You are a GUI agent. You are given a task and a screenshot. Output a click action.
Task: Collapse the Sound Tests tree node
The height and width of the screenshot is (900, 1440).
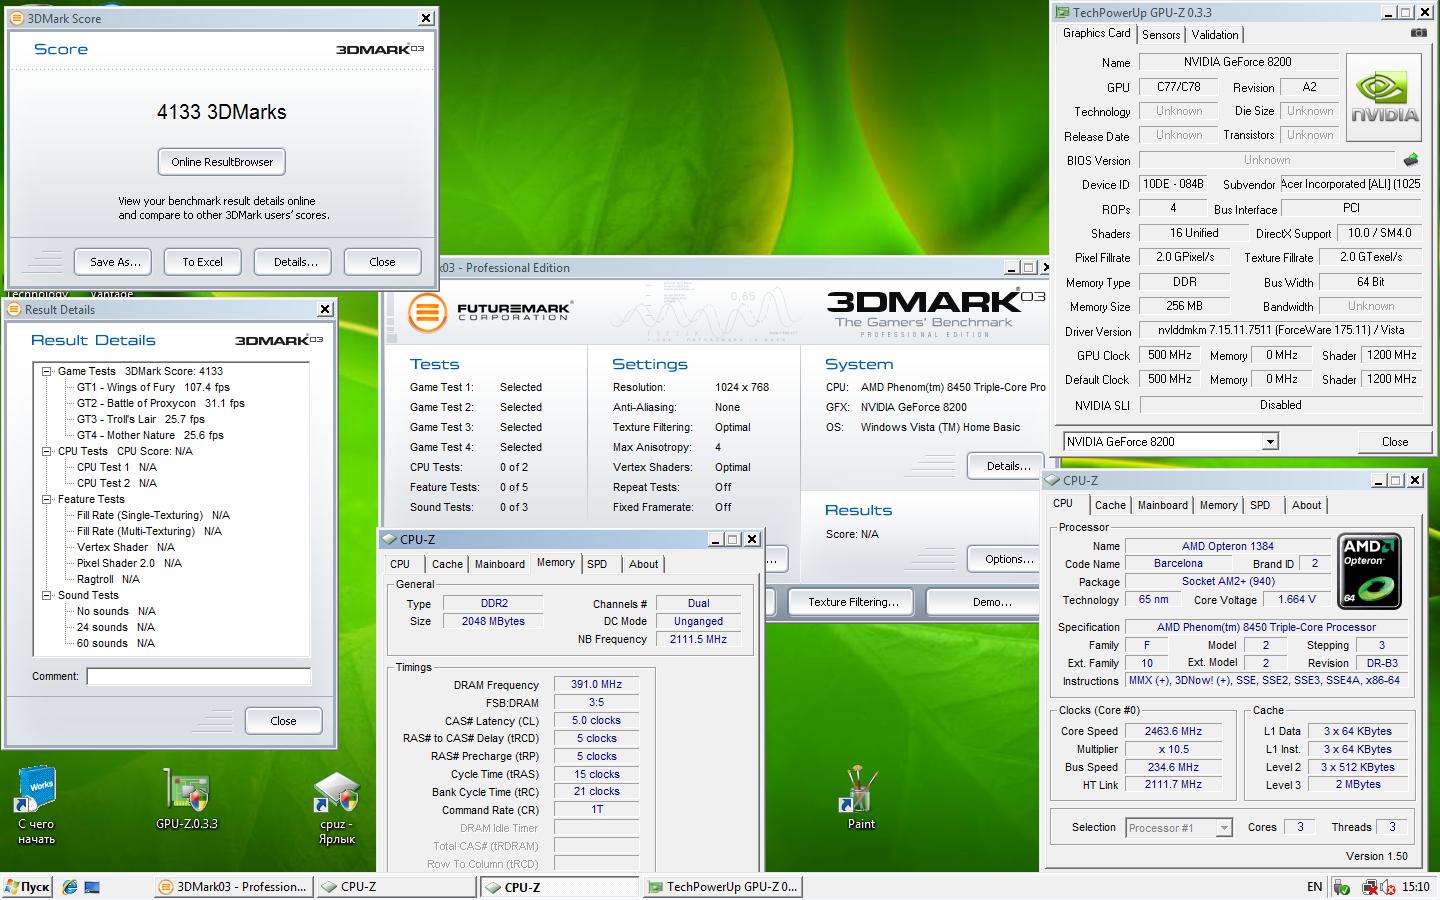click(47, 595)
